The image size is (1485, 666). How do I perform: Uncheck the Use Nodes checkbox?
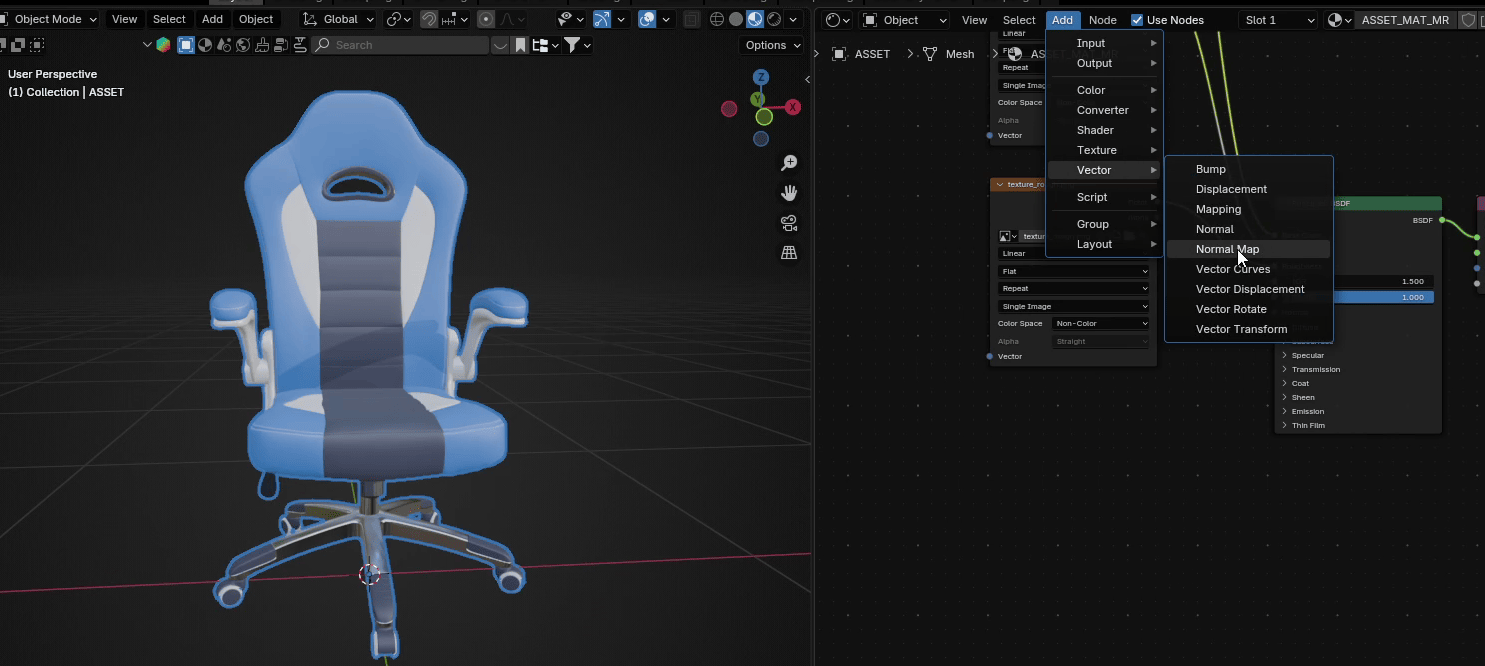pos(1137,20)
